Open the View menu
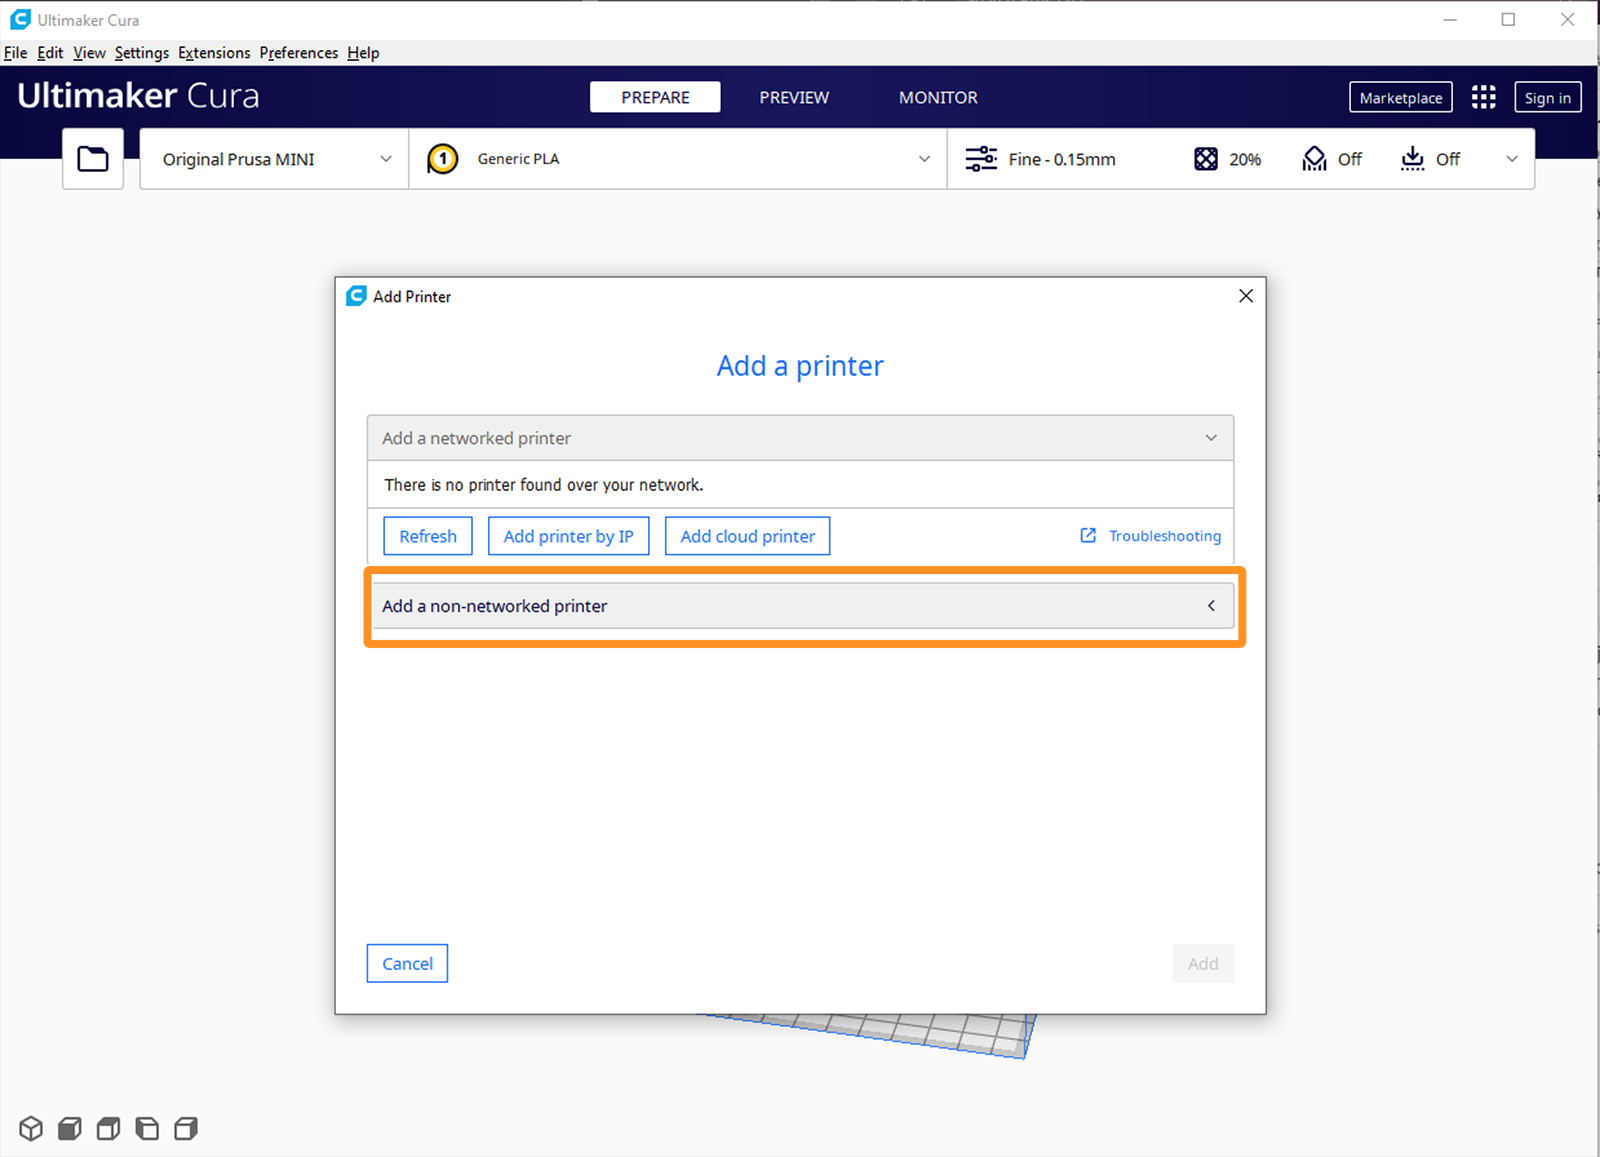 tap(89, 53)
